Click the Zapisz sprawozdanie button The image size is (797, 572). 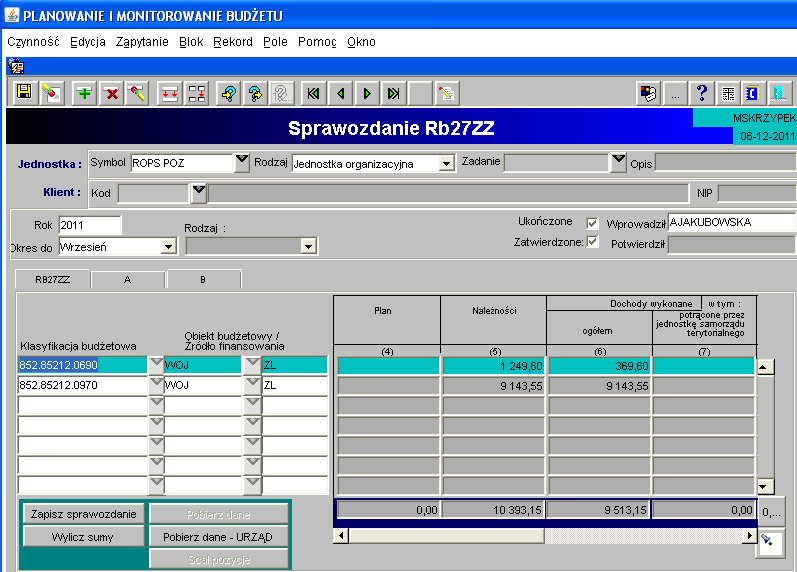84,514
